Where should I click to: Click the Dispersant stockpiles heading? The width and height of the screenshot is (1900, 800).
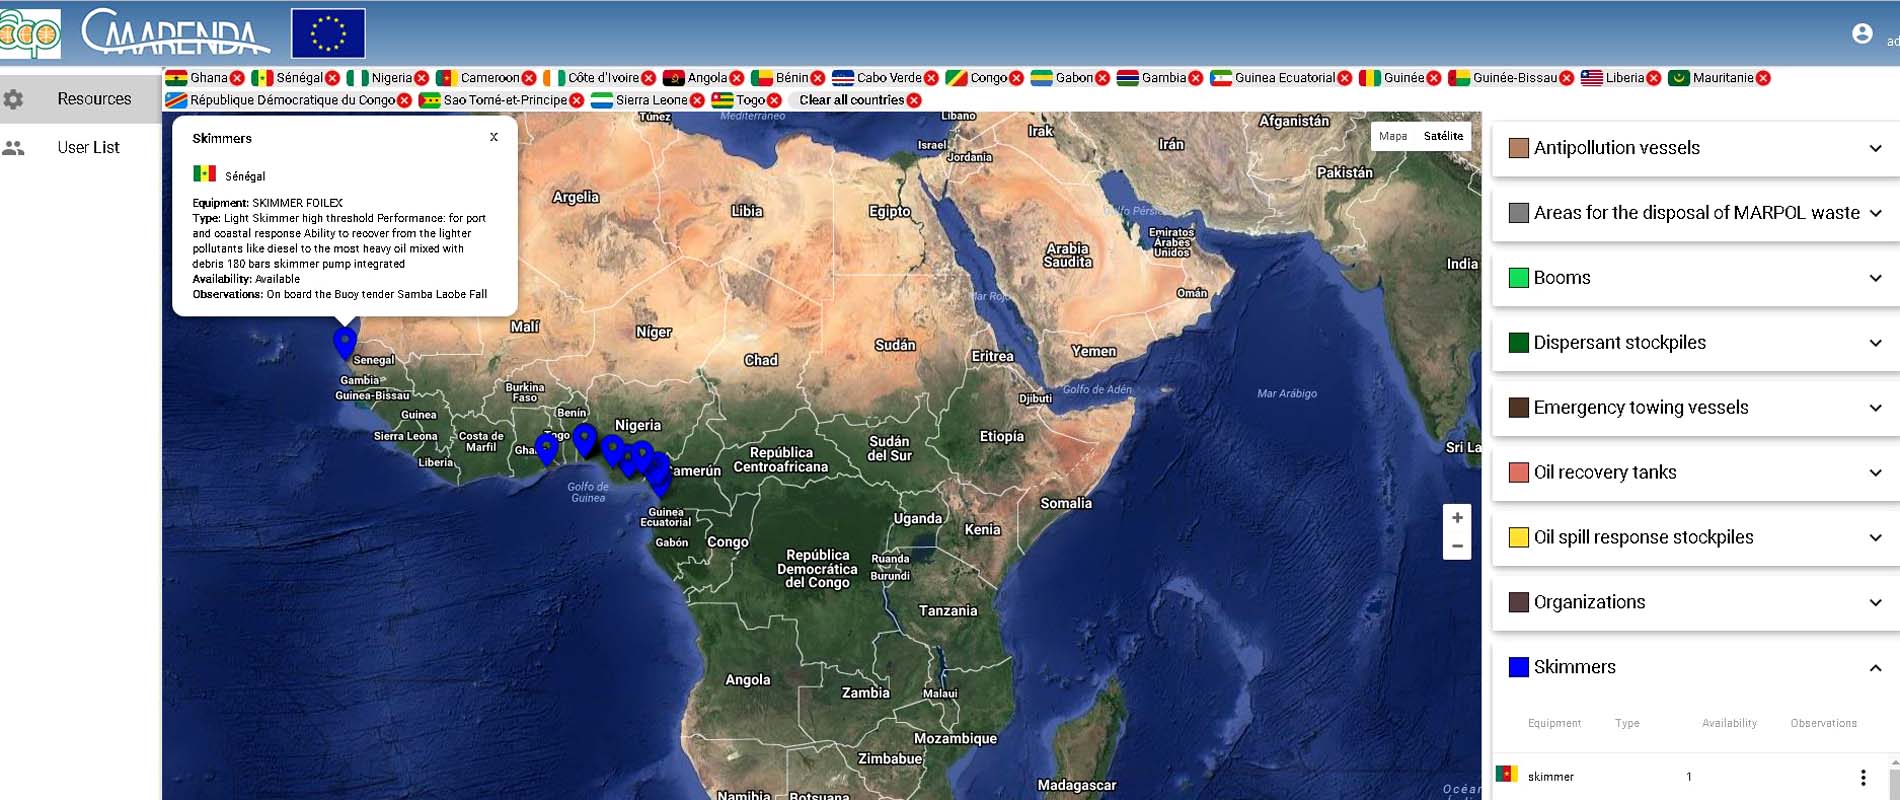coord(1619,343)
